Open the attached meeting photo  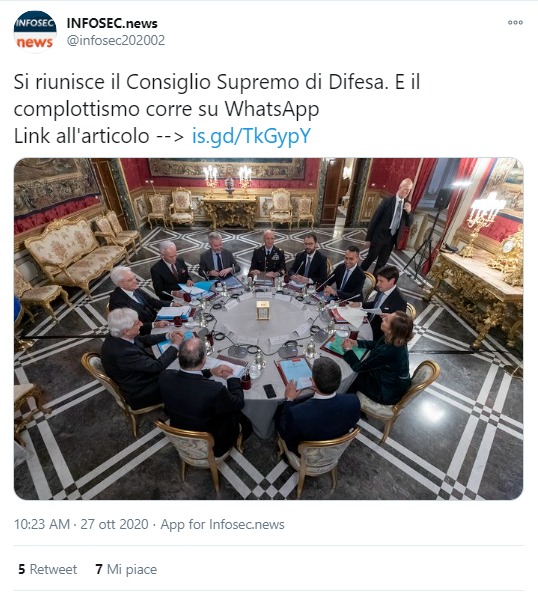point(268,329)
